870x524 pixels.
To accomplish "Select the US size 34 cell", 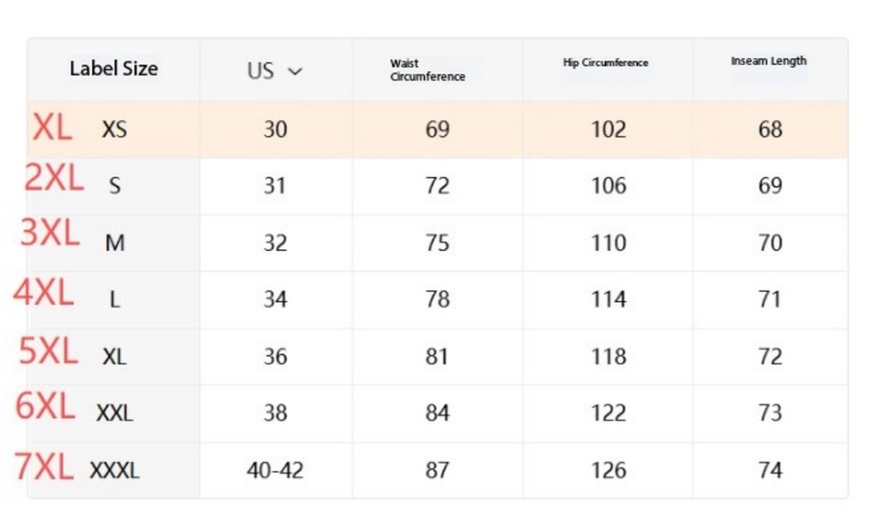I will click(275, 299).
